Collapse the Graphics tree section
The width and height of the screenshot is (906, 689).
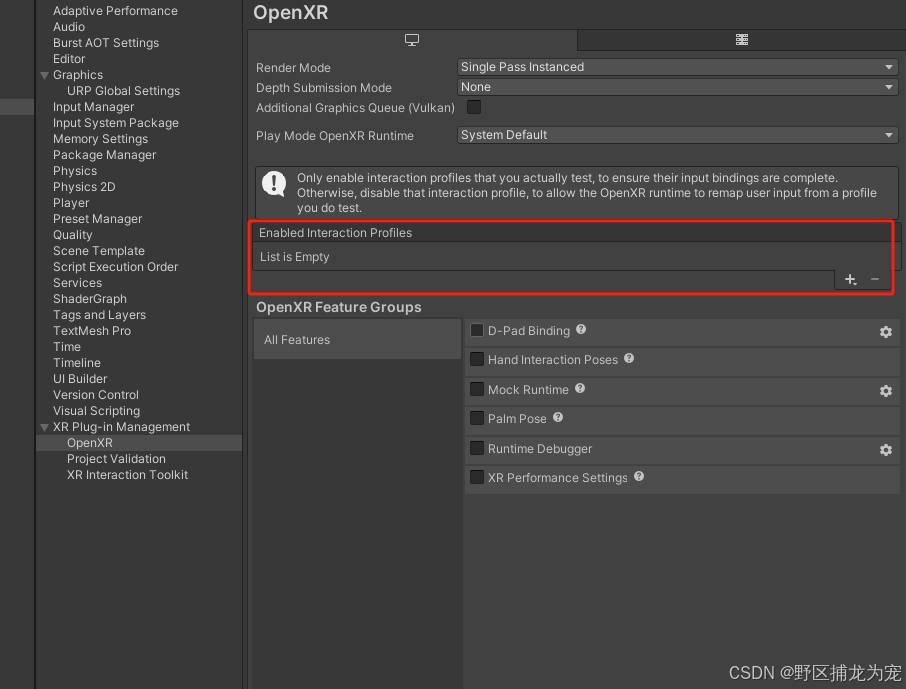point(44,75)
